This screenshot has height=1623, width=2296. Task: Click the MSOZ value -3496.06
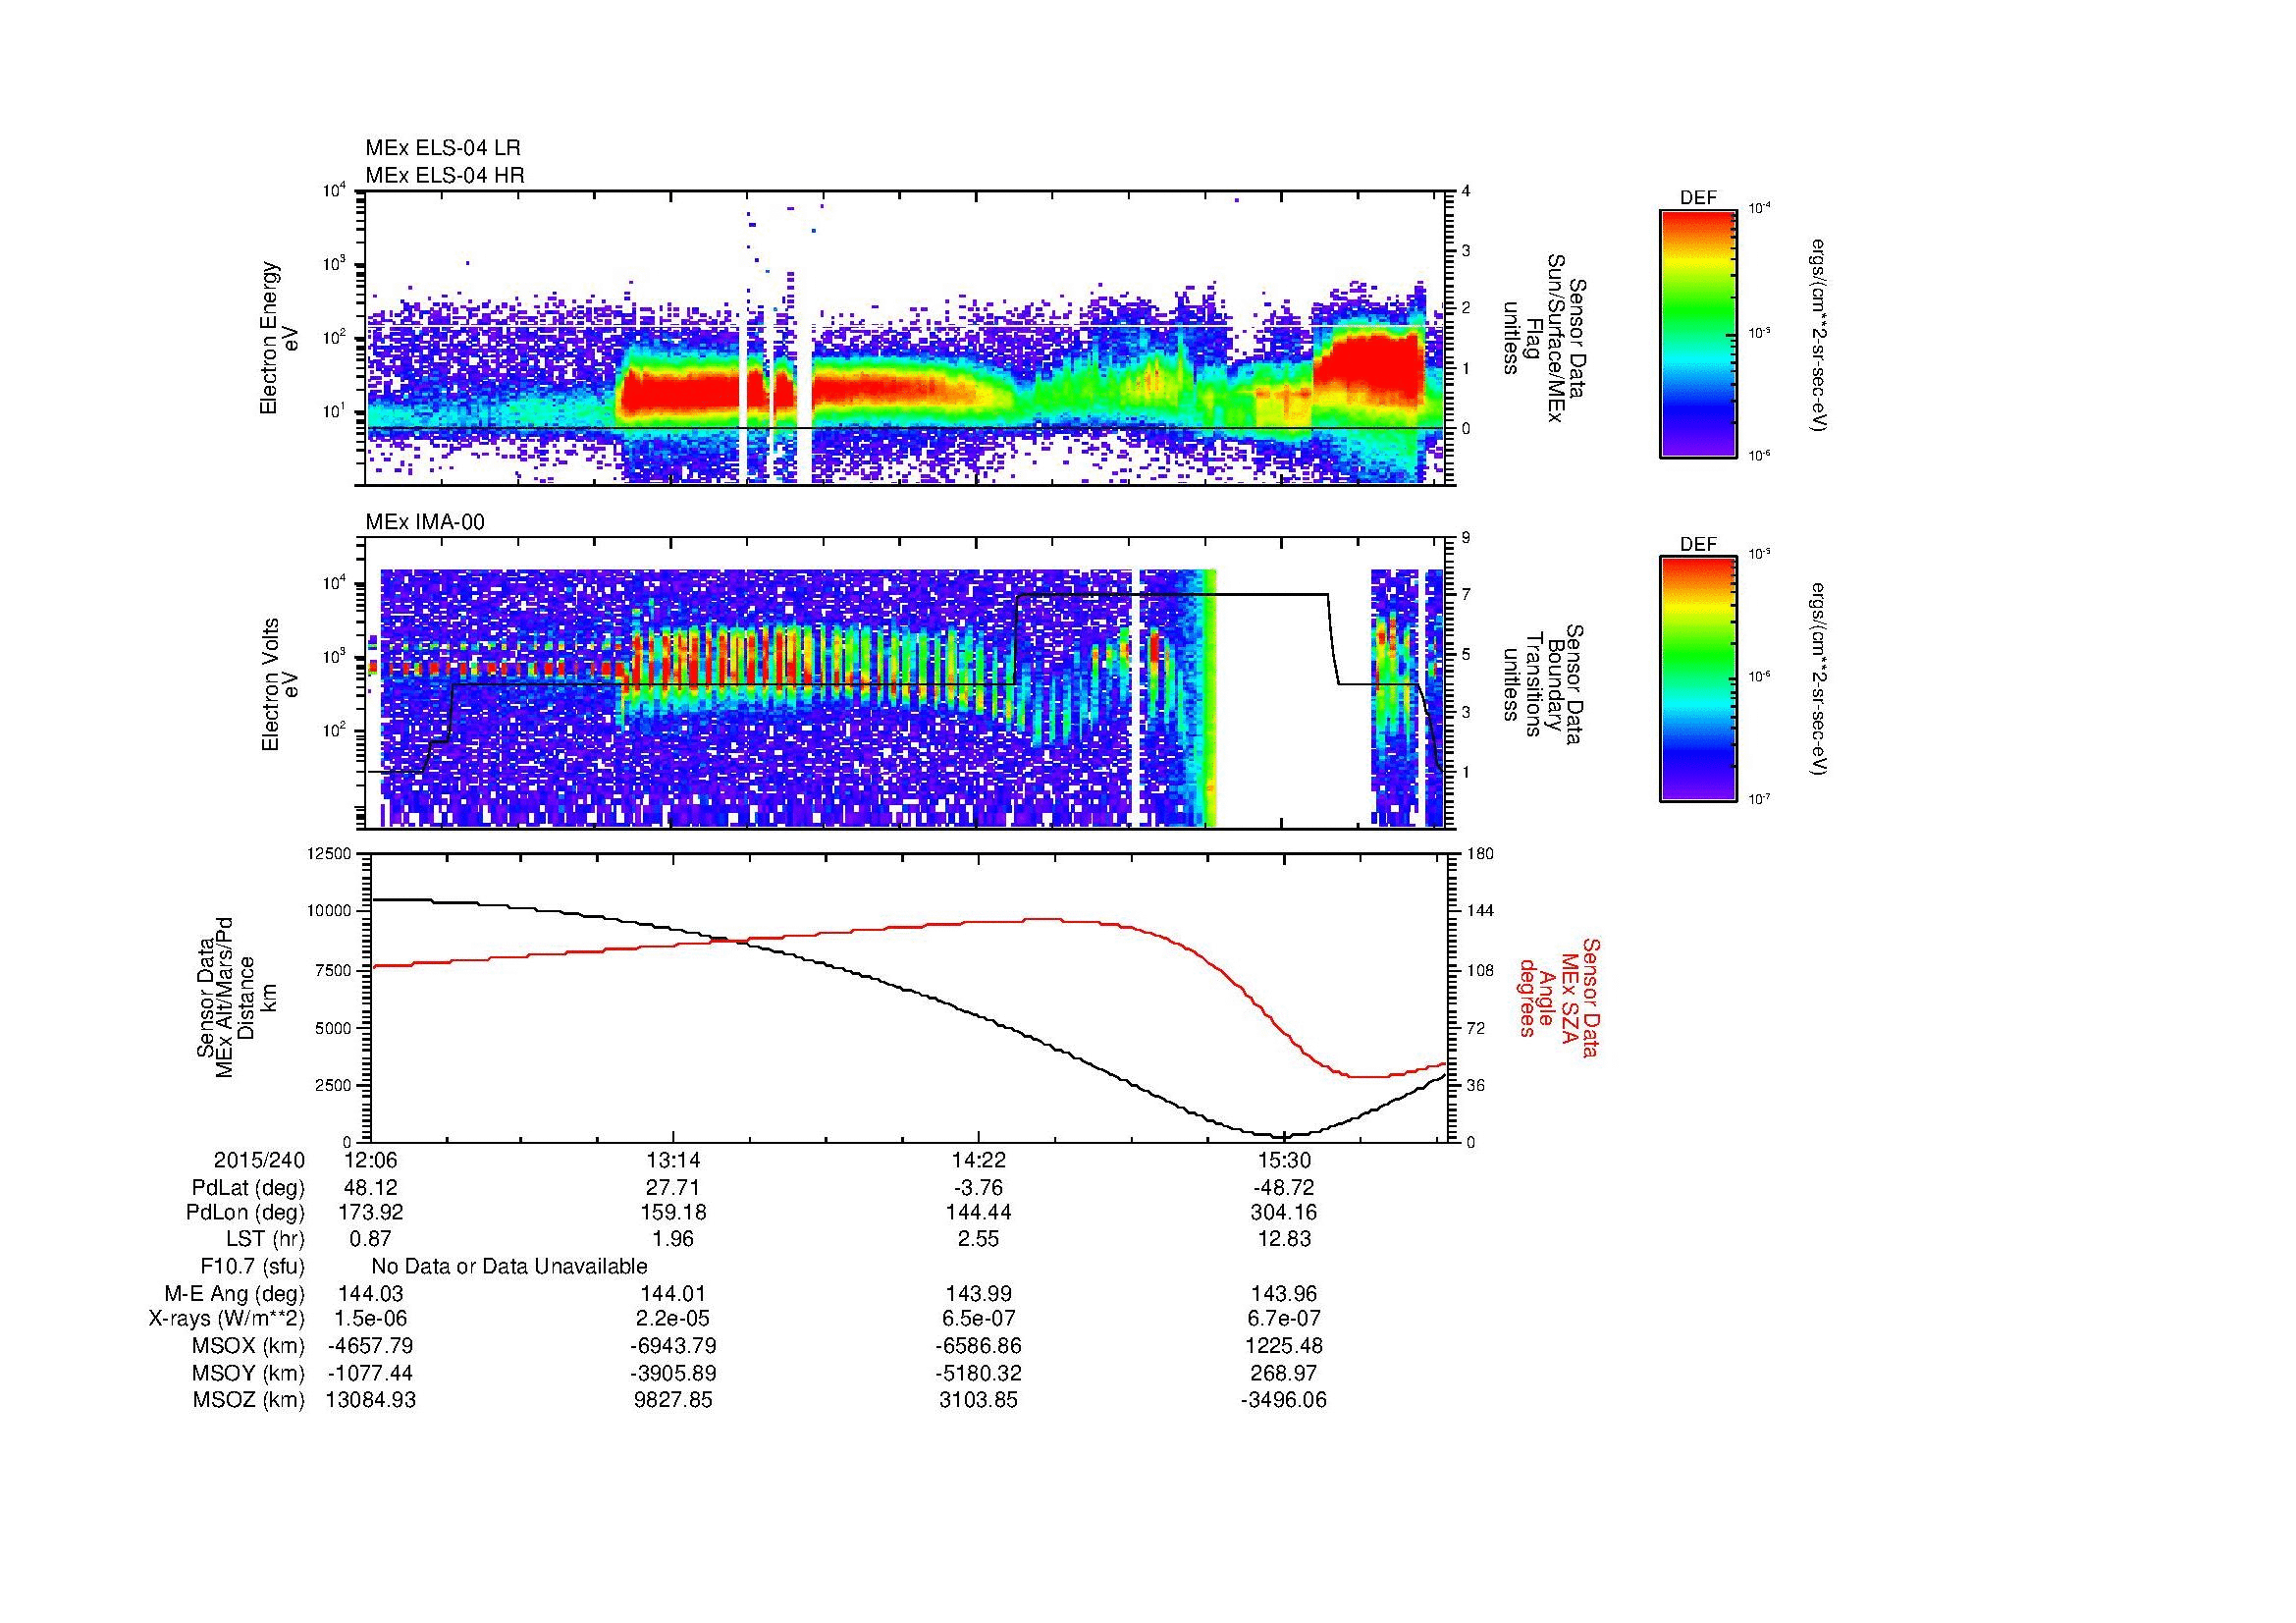pyautogui.click(x=1283, y=1400)
